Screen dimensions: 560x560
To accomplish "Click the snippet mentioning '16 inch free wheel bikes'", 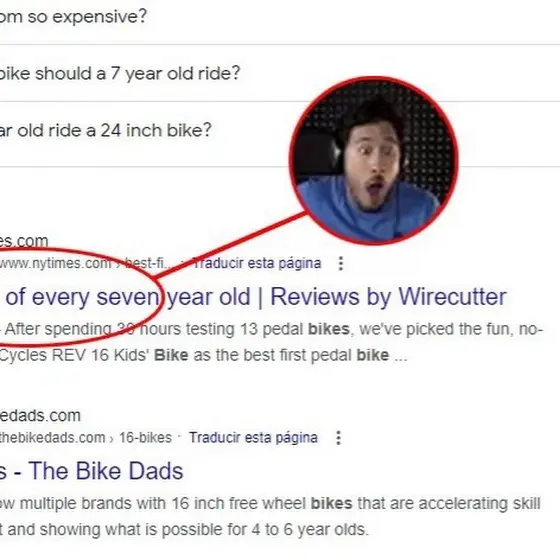I will tap(270, 504).
